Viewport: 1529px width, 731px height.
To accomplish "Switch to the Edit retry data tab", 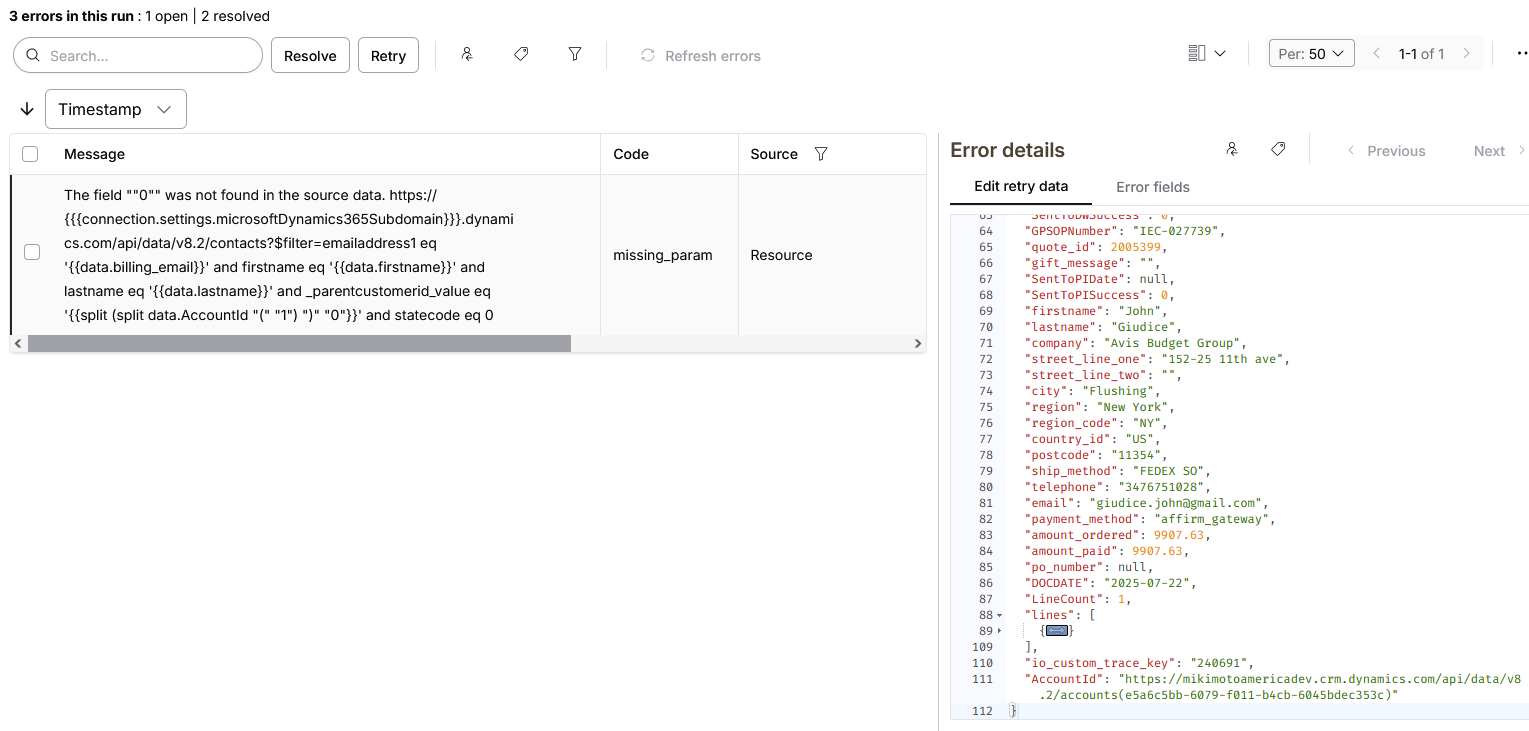I will pyautogui.click(x=1021, y=187).
